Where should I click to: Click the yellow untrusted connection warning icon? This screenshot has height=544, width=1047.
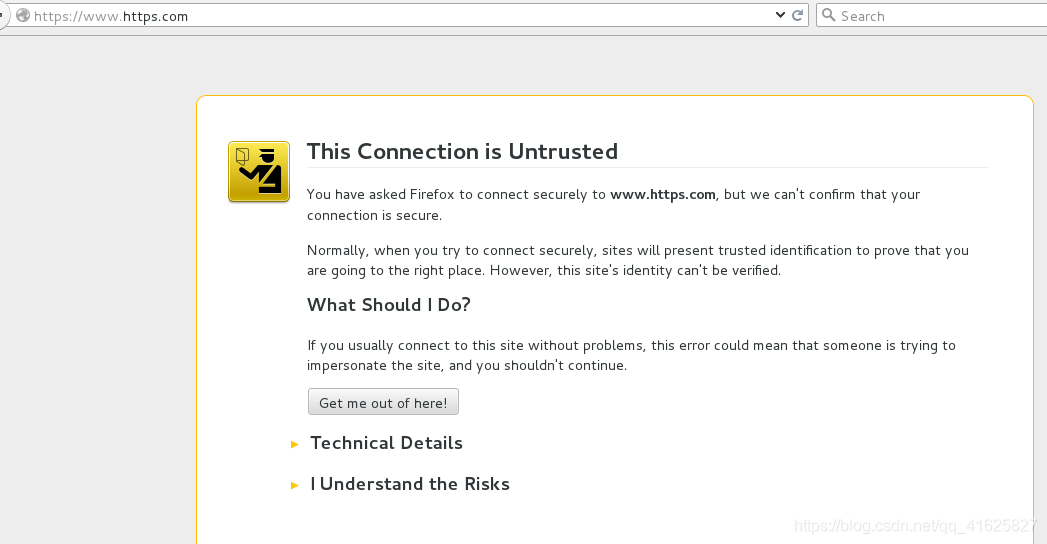point(259,172)
